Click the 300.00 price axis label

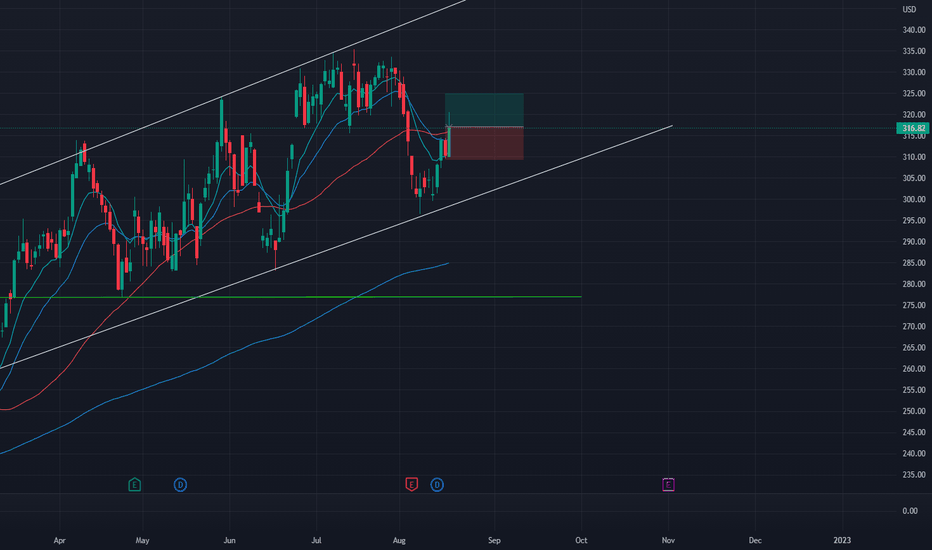pos(914,199)
